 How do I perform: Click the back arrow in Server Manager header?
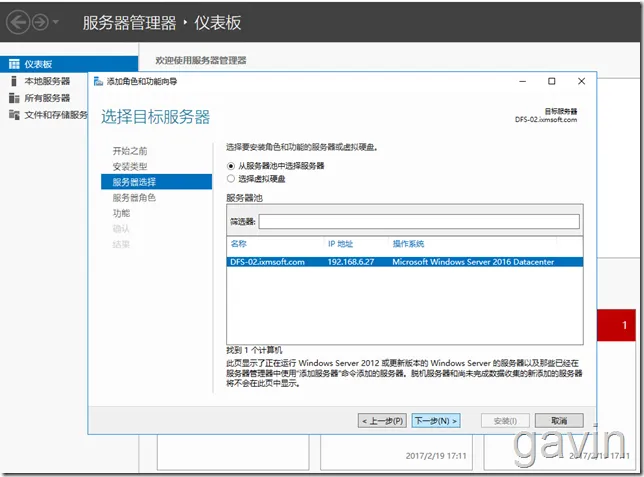click(18, 22)
